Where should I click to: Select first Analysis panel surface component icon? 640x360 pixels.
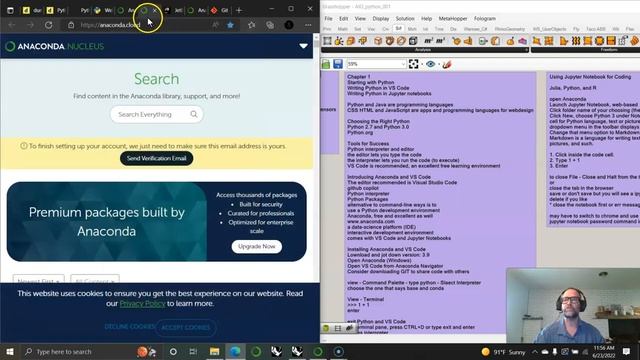[x=327, y=40]
